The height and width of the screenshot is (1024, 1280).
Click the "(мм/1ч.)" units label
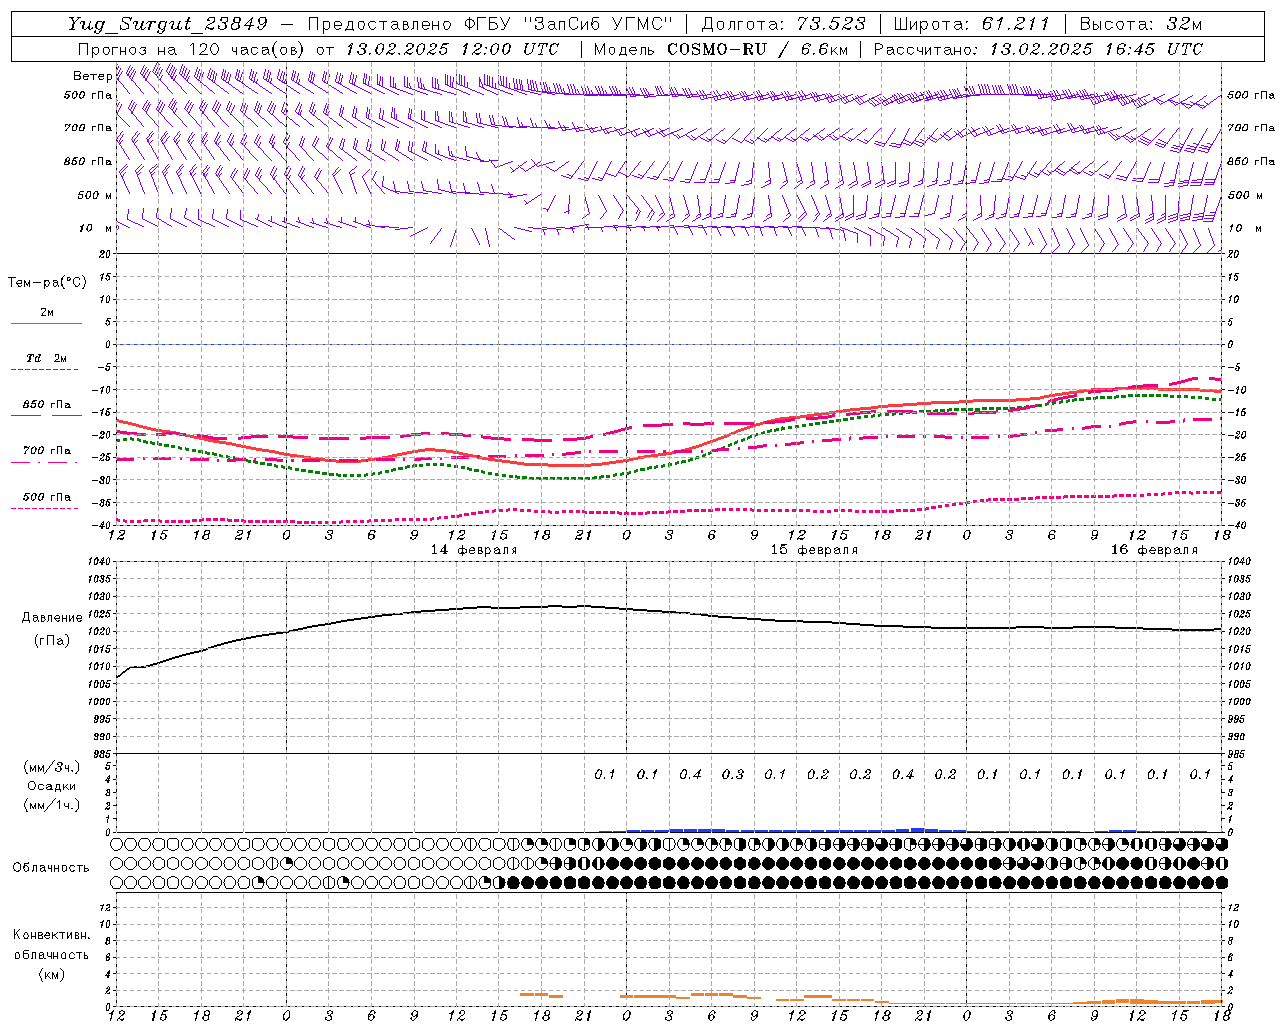pos(51,805)
